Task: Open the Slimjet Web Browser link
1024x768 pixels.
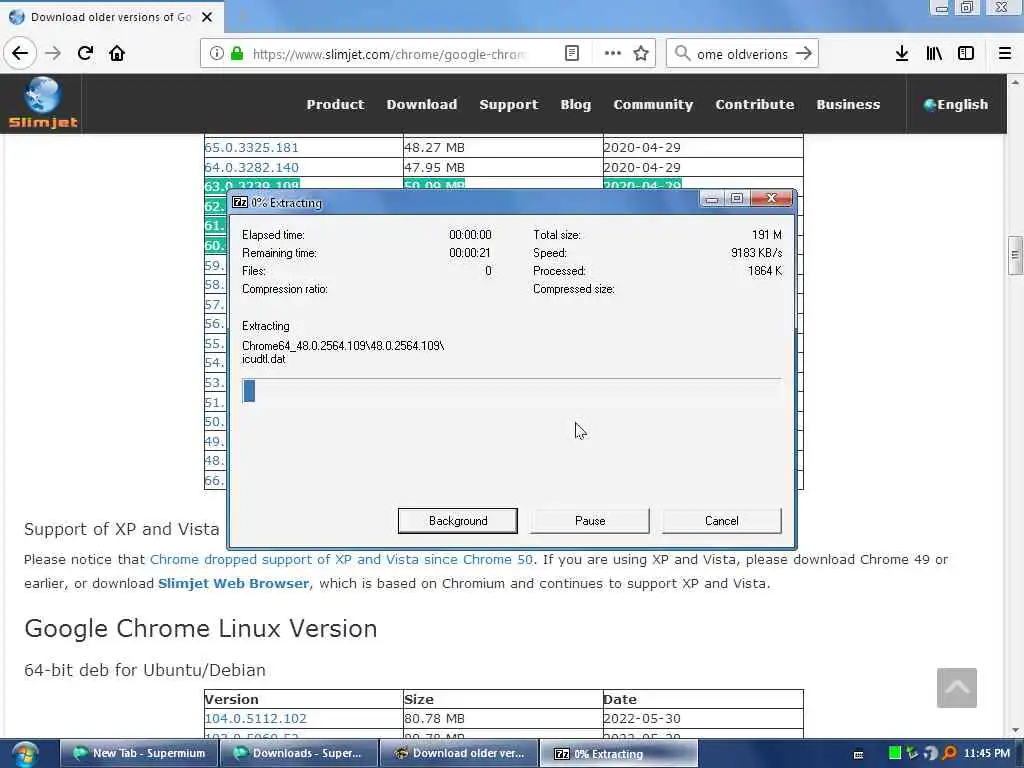Action: tap(233, 583)
